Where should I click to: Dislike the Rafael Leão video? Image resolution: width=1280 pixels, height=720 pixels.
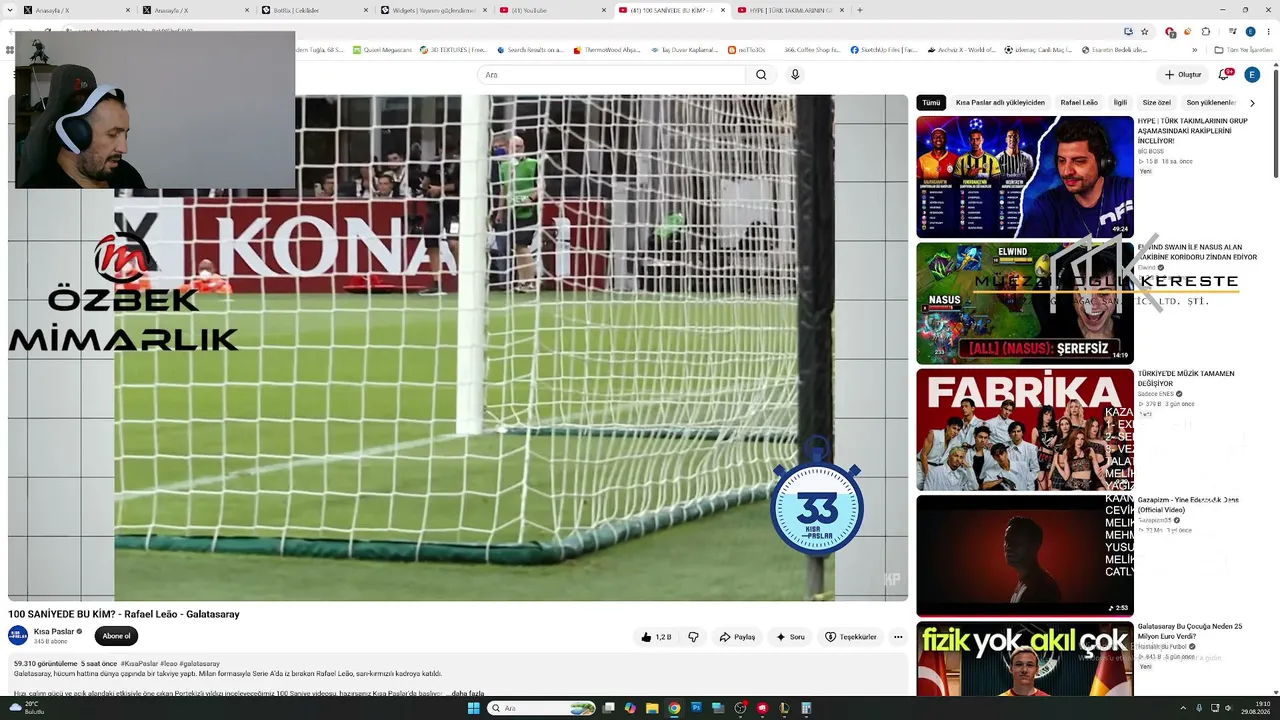tap(693, 637)
